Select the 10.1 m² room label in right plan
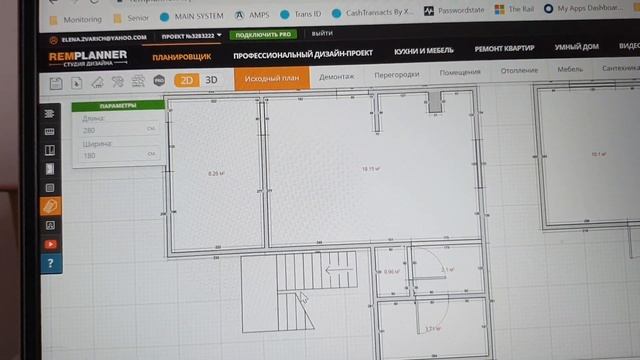640x360 pixels. coord(599,154)
